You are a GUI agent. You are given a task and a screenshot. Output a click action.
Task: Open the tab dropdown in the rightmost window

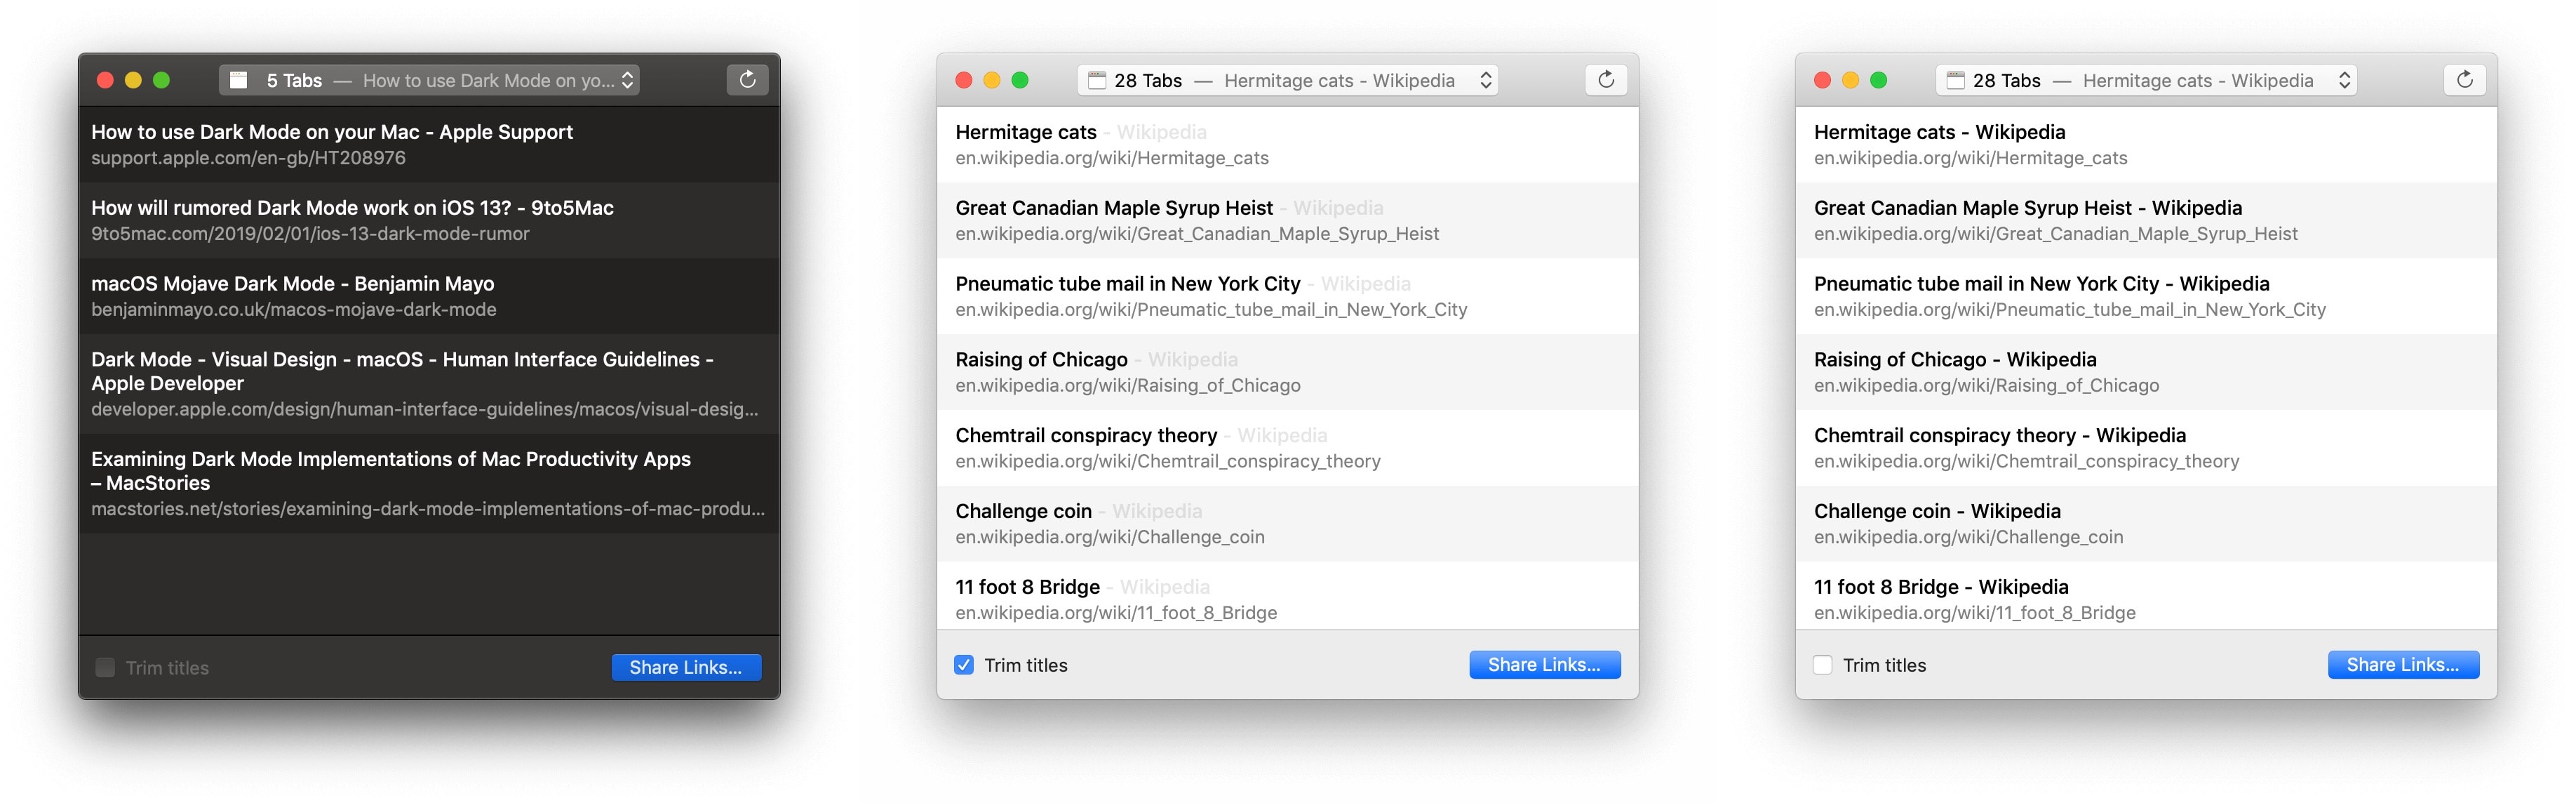coord(2346,80)
